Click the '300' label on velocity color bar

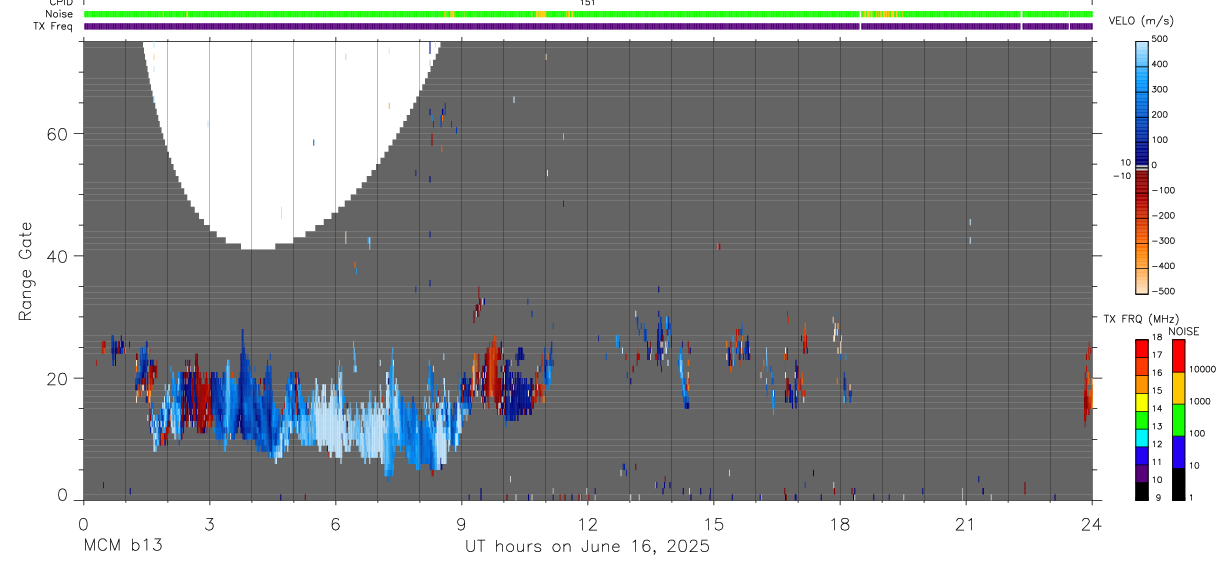pos(1161,89)
